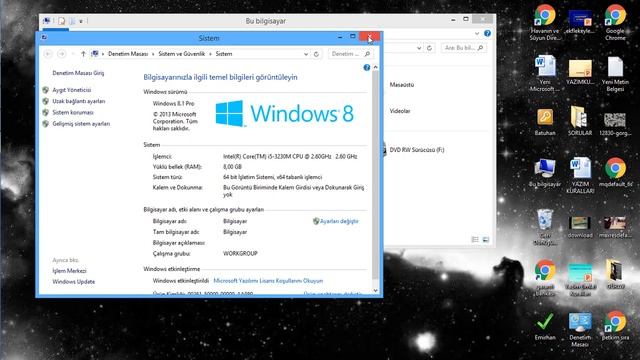Go up one level in Sistem window
Screen dimensions: 640x360
pyautogui.click(x=83, y=54)
